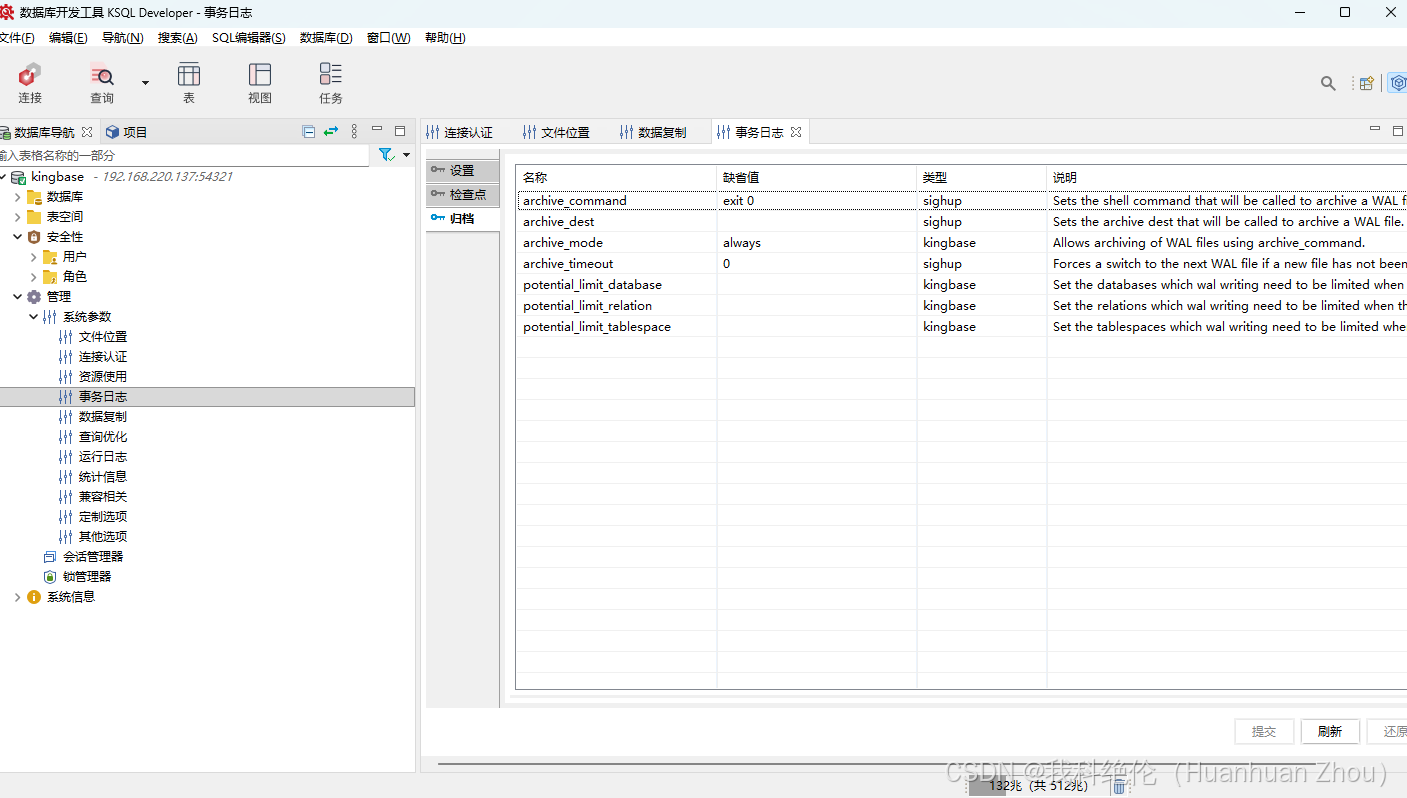Viewport: 1407px width, 798px height.
Task: Open the 文件(F) menu
Action: [17, 38]
